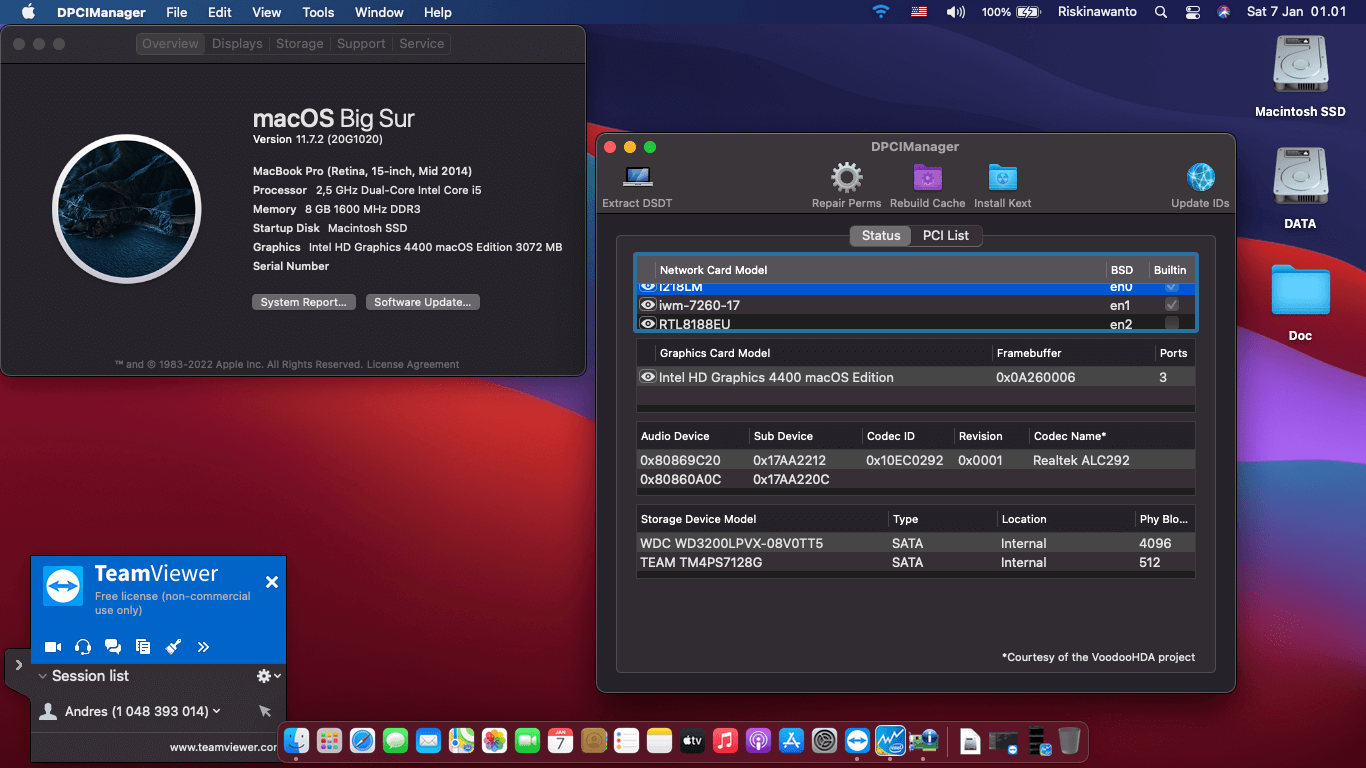Select the Status tab in DPCIManager
Screen dimensions: 1366x768
[x=881, y=236]
